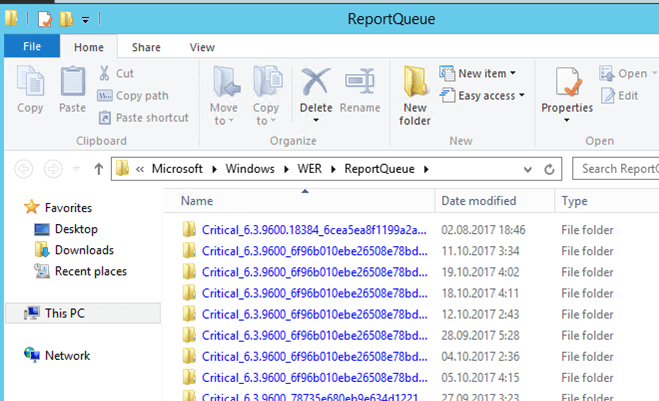This screenshot has width=659, height=401.
Task: Open the File menu
Action: pos(32,46)
